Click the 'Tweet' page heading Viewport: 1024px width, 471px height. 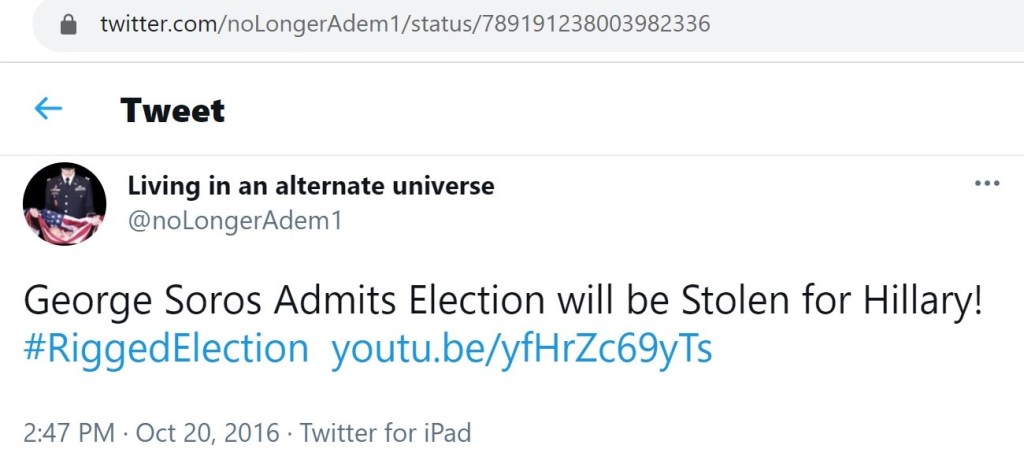[x=172, y=110]
